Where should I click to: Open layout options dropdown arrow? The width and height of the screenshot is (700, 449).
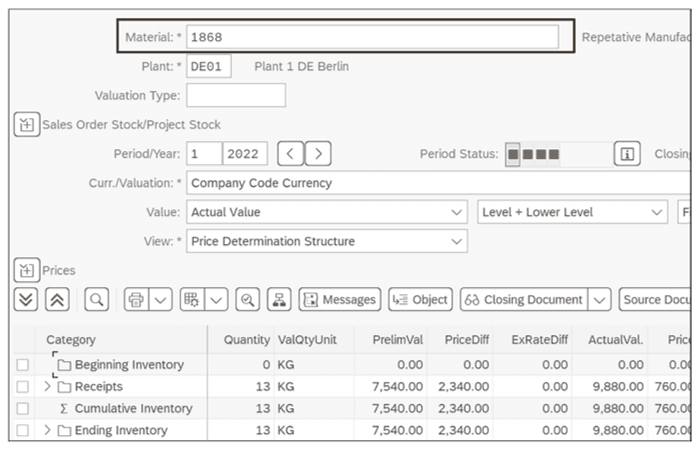click(217, 299)
